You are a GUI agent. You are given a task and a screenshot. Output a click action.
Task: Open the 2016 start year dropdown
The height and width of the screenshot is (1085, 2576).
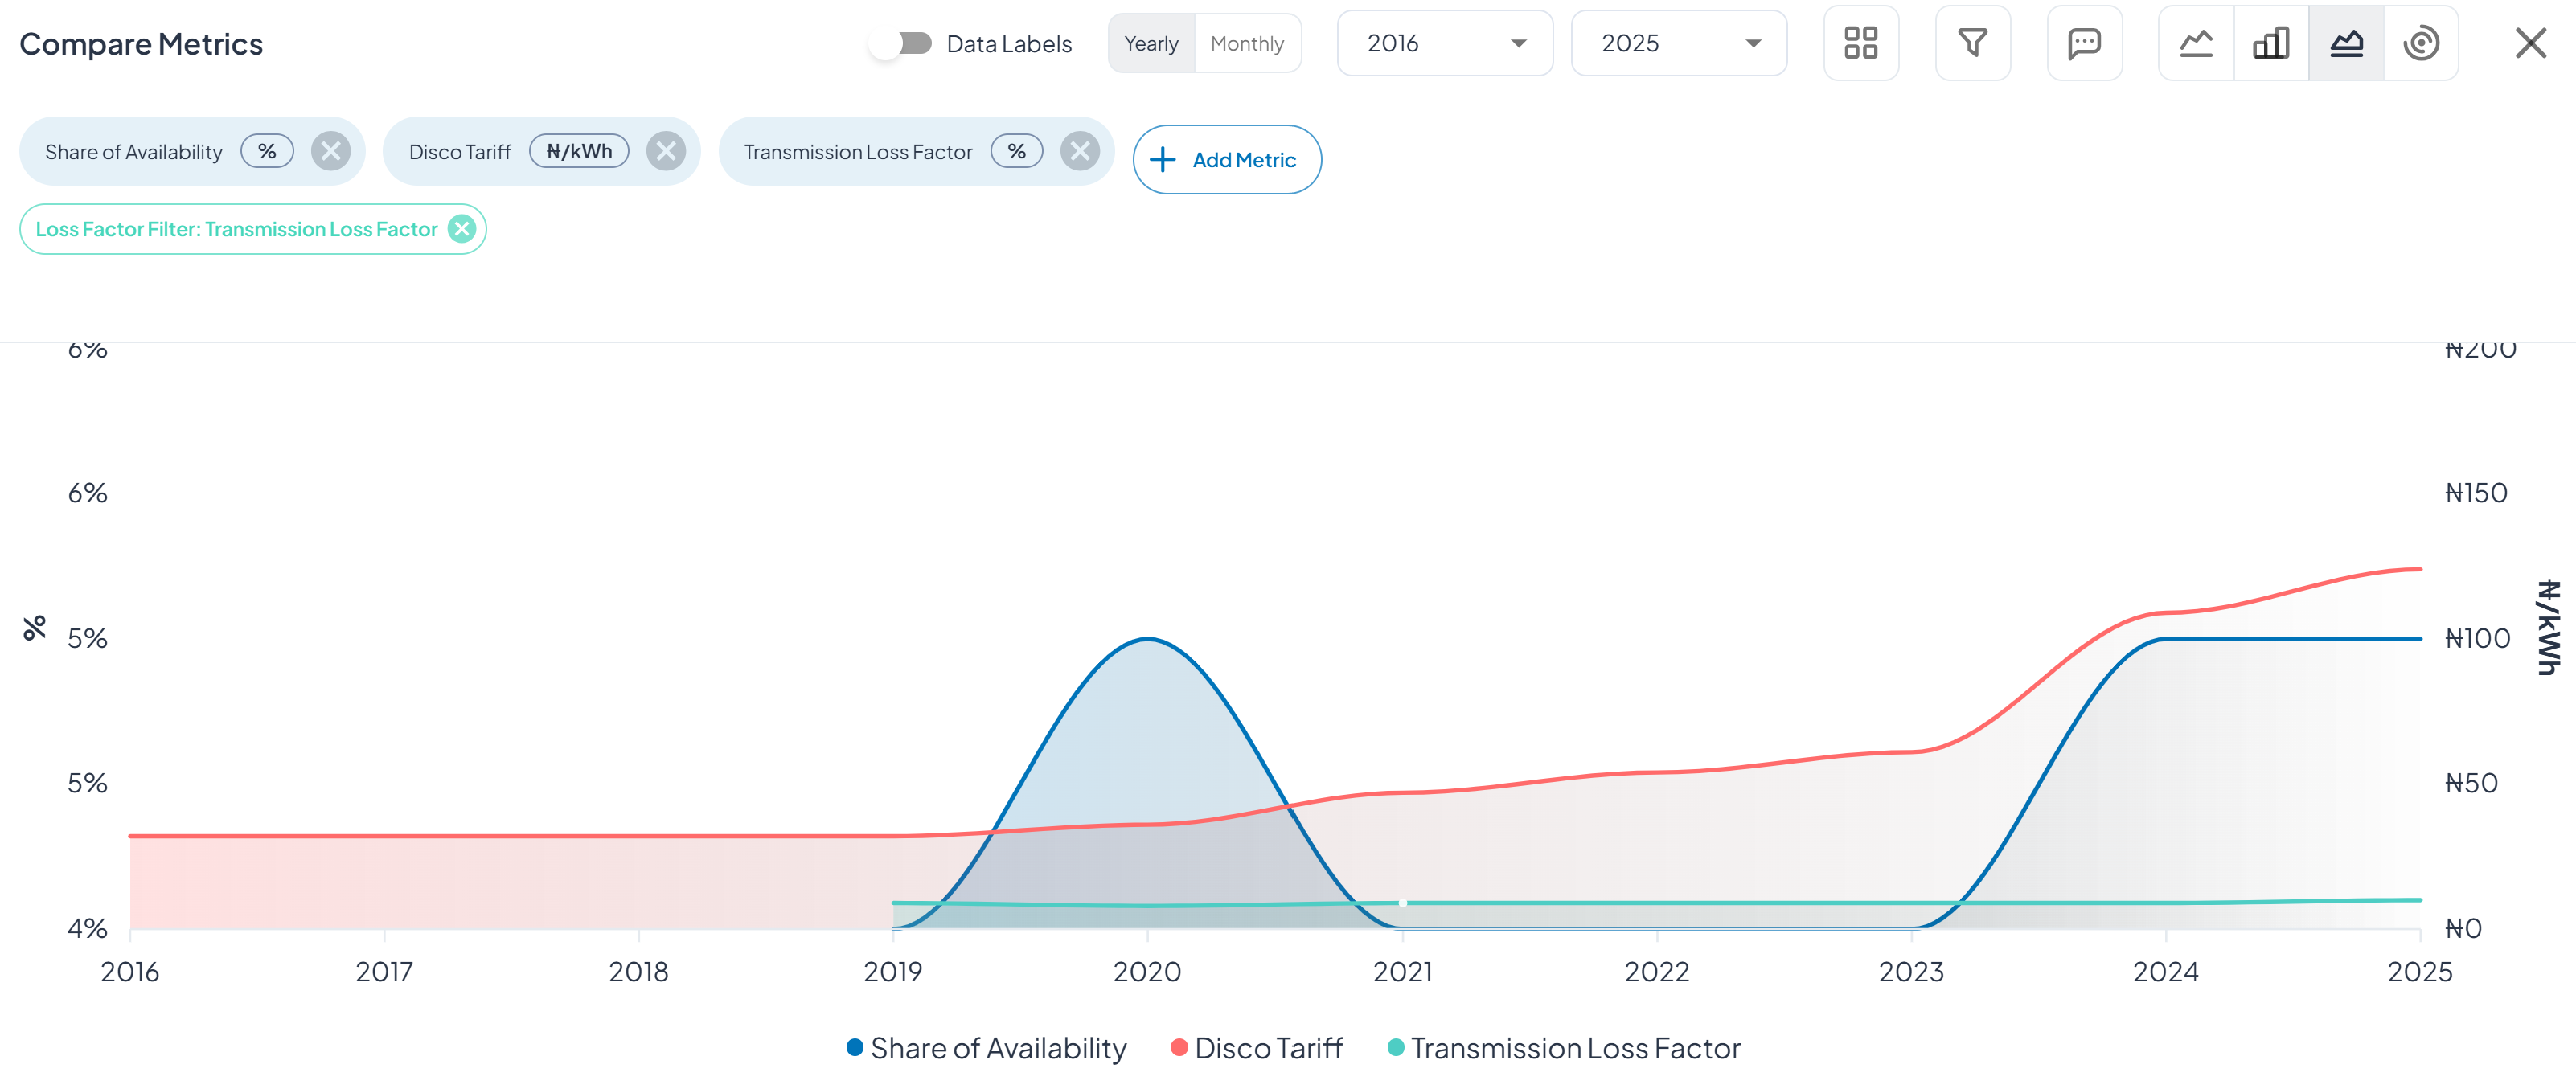[x=1444, y=43]
